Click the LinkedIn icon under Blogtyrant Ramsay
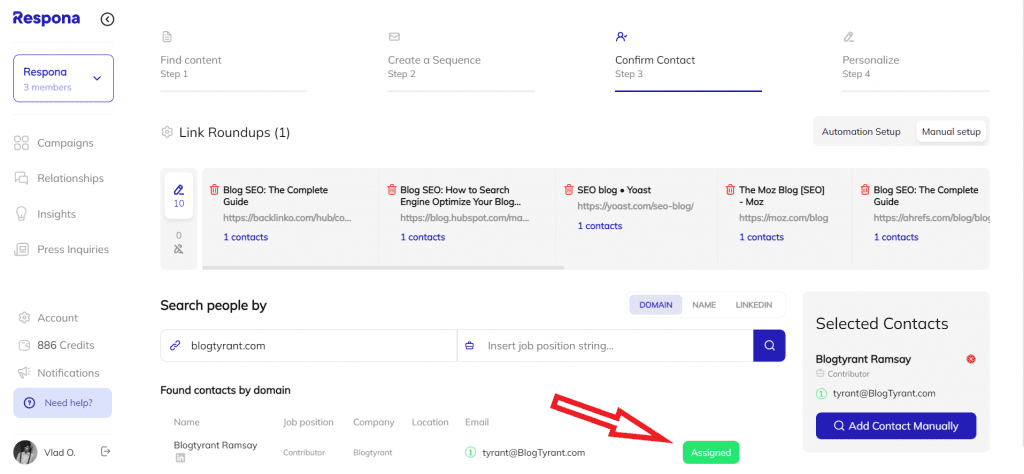This screenshot has height=474, width=1024. [x=181, y=459]
